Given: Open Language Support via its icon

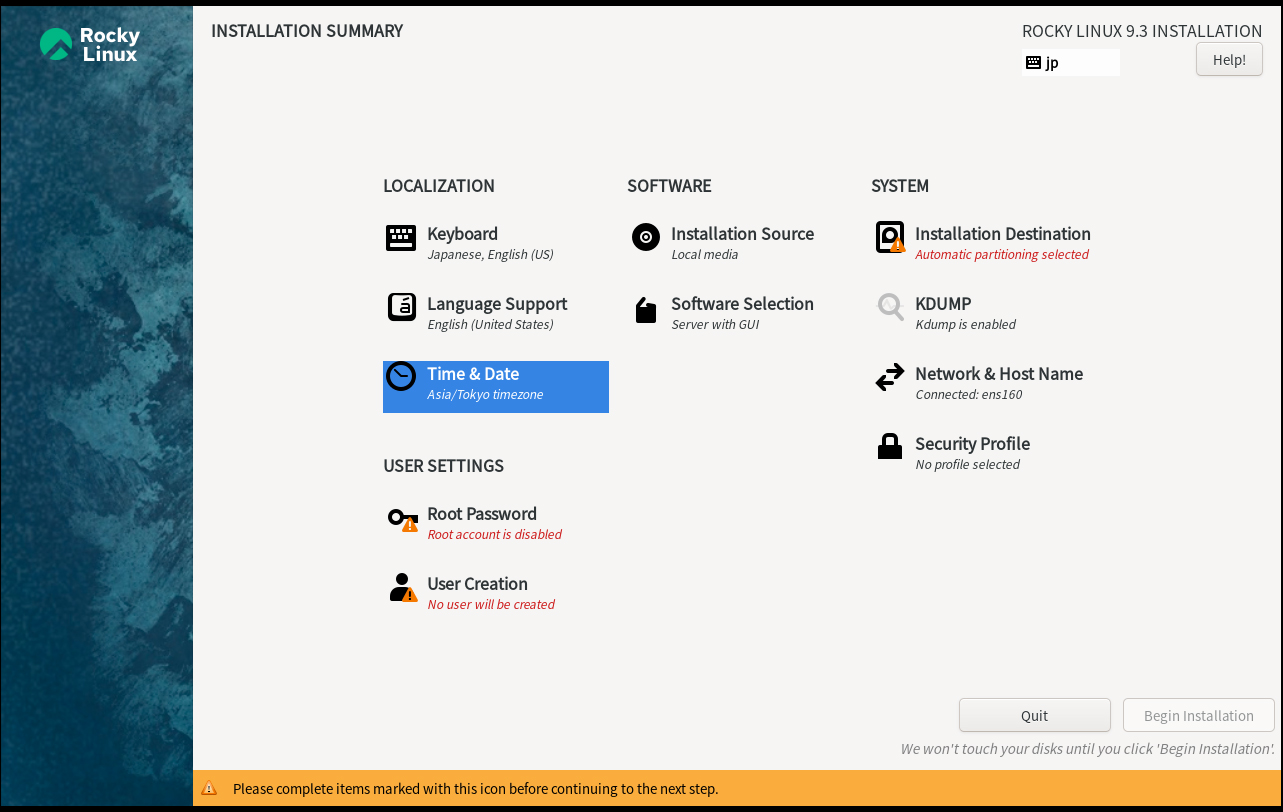Looking at the screenshot, I should point(401,307).
